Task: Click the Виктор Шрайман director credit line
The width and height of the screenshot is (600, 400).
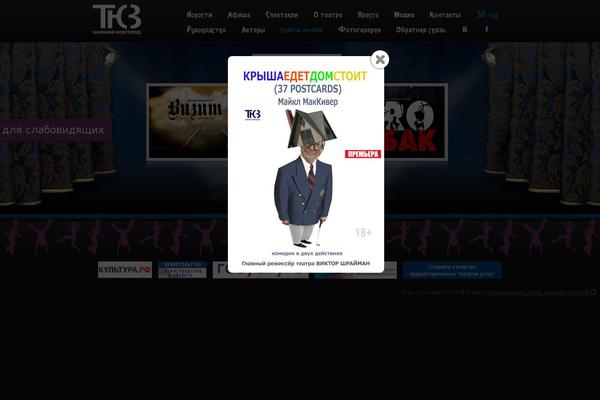Action: pos(306,263)
